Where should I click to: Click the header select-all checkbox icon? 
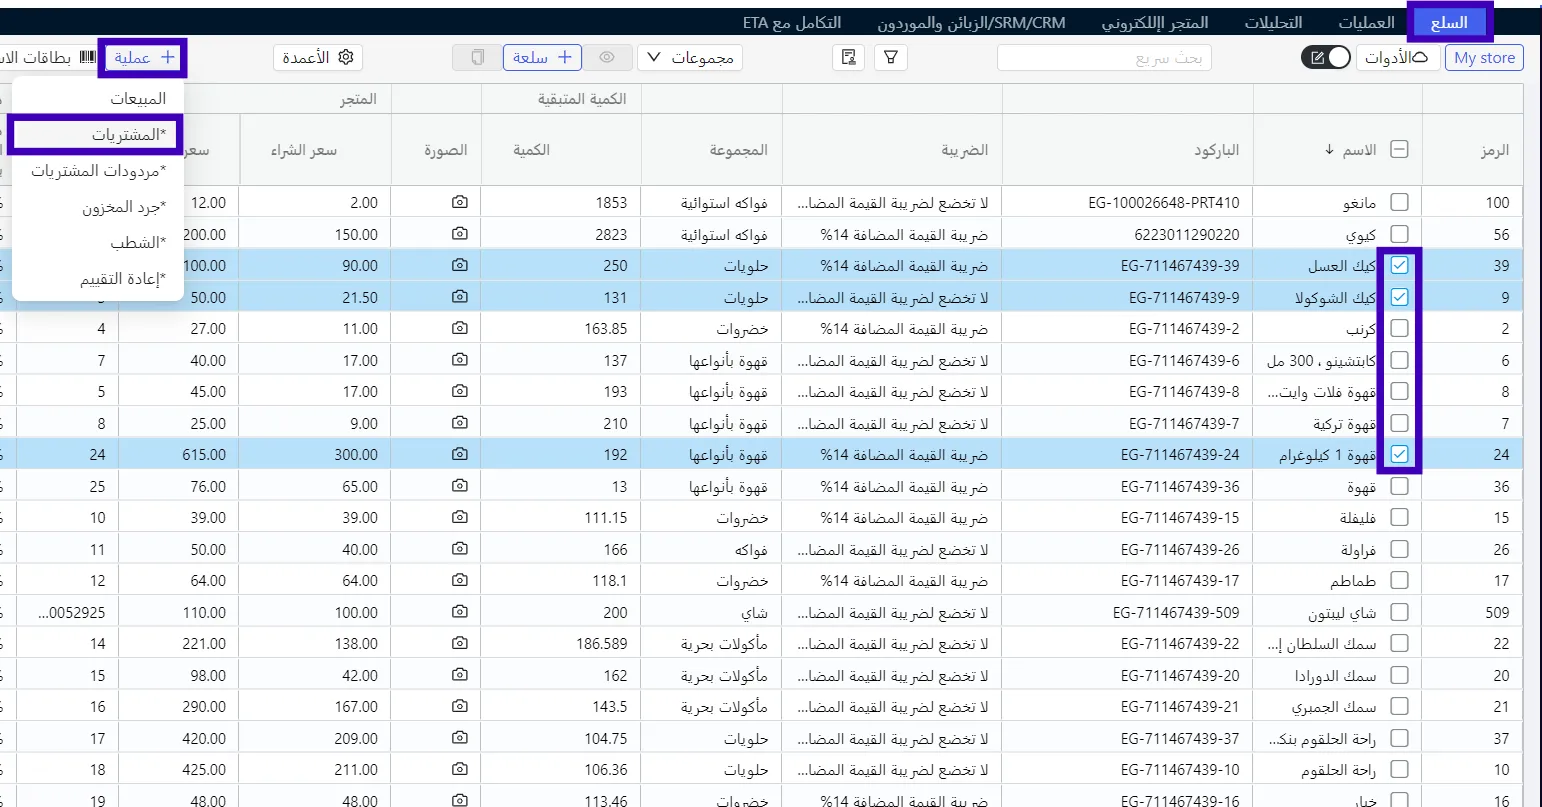point(1400,150)
